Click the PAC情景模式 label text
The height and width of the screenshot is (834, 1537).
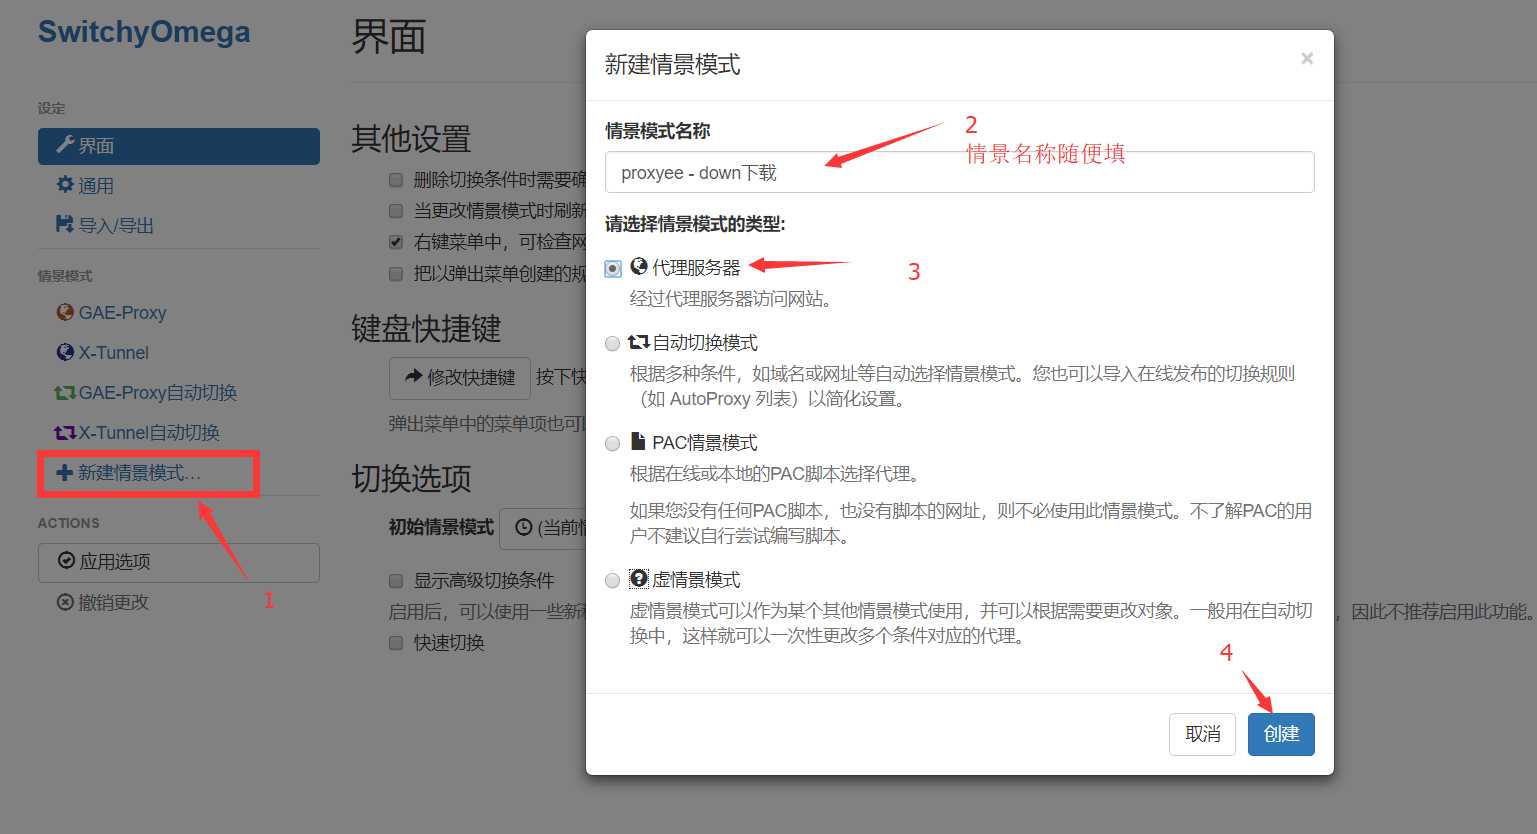(x=705, y=443)
